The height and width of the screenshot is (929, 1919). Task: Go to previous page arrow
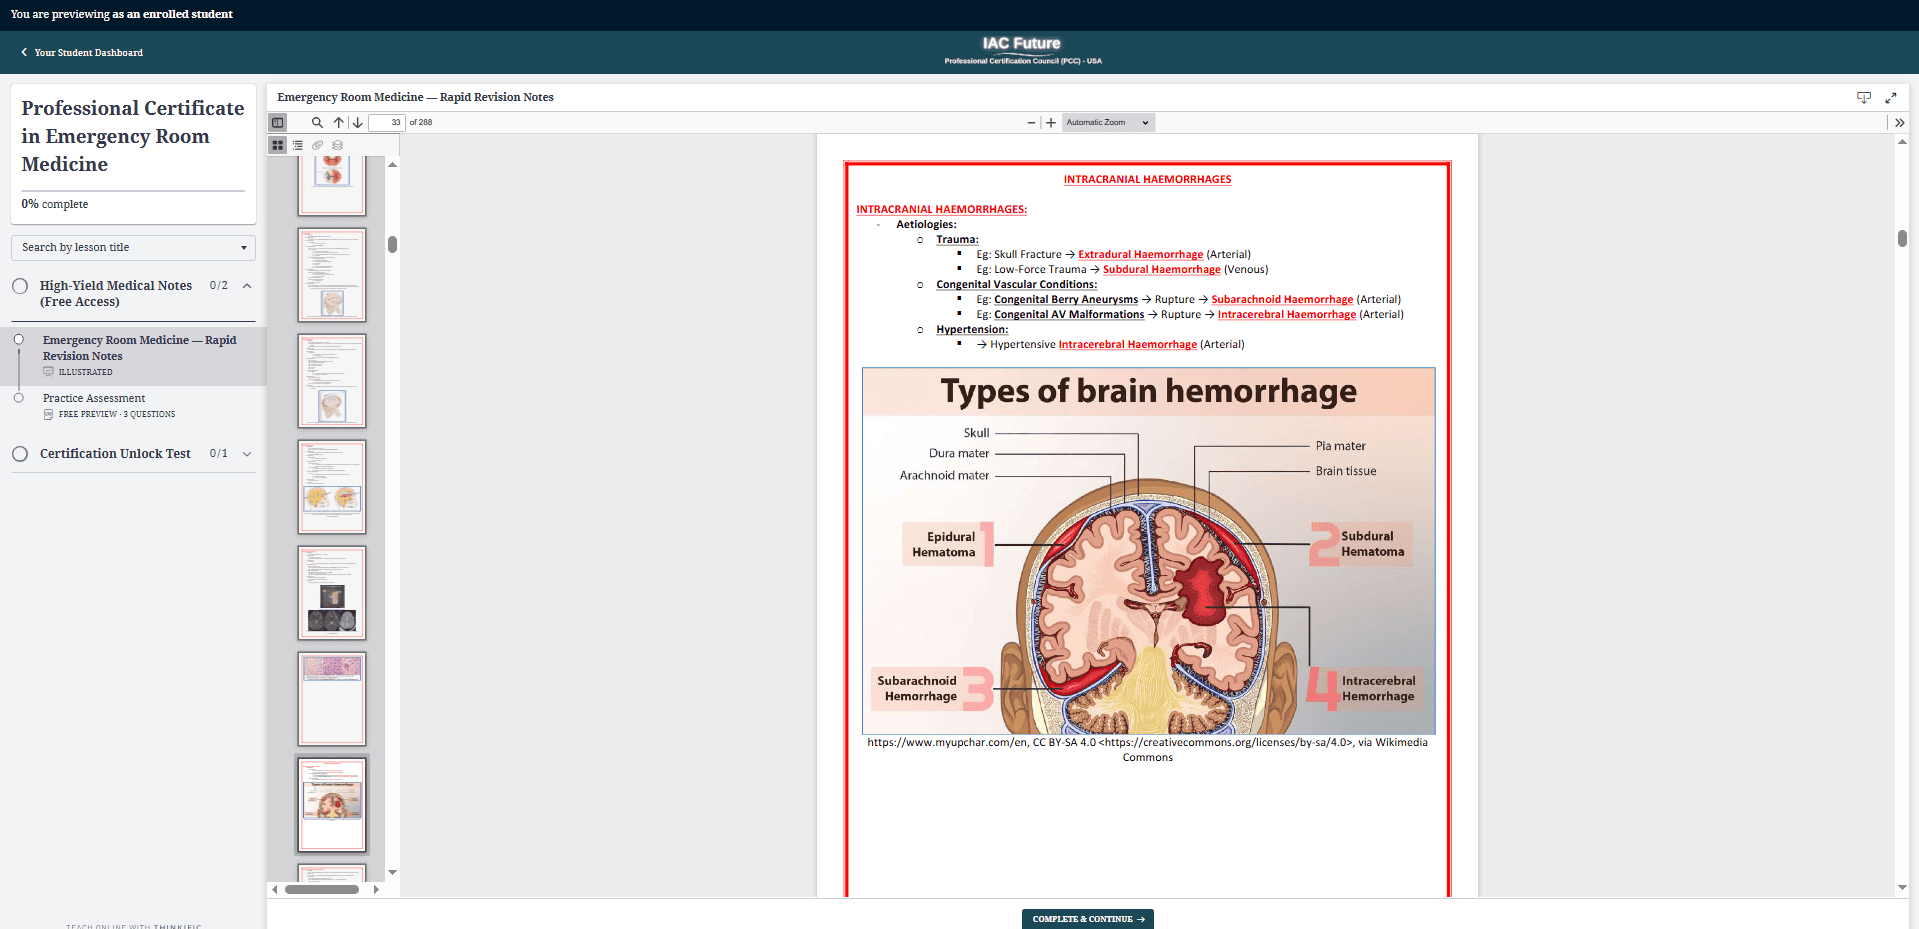pos(339,123)
